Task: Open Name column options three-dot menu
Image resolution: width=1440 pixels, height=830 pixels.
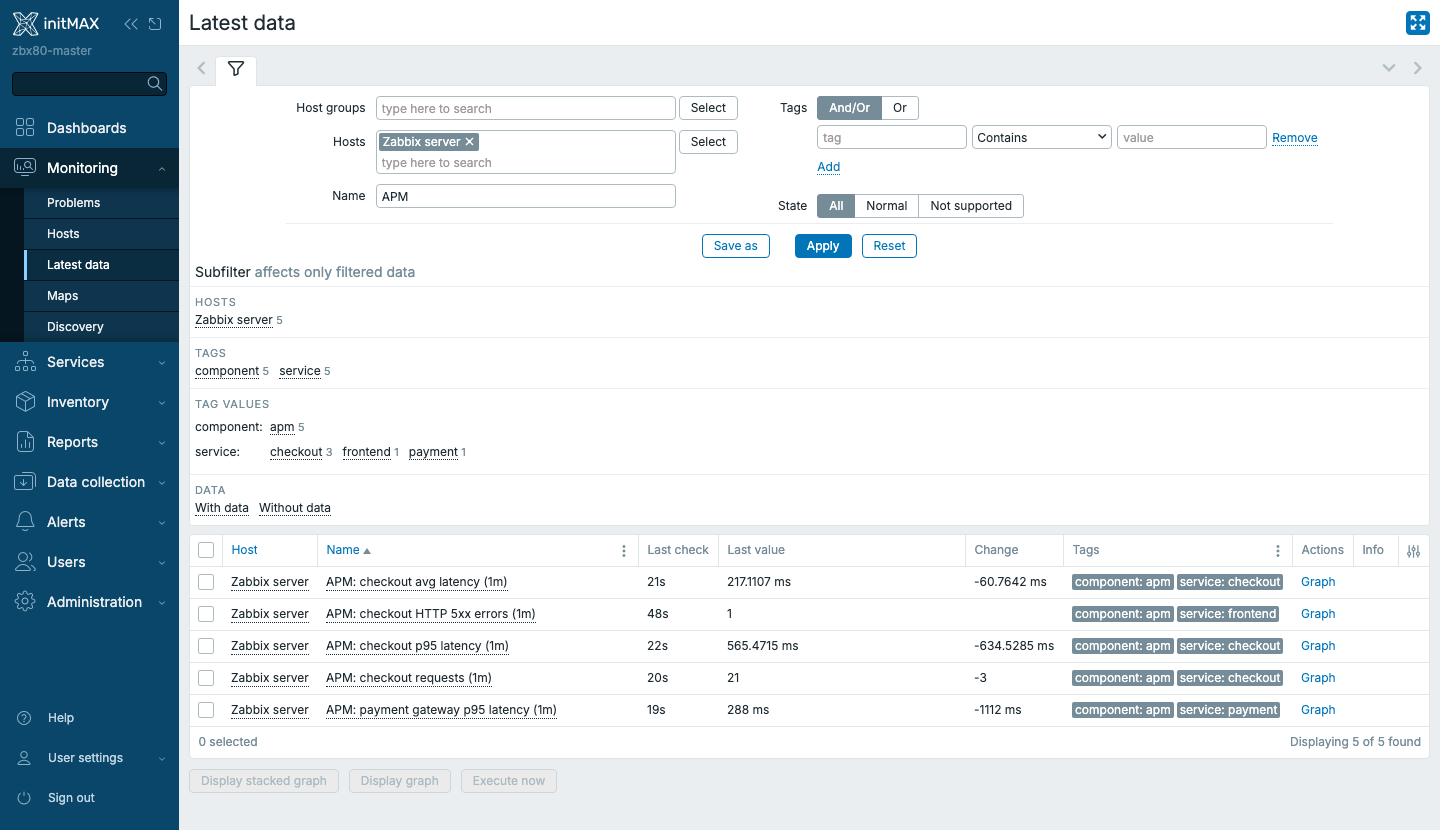Action: click(624, 551)
